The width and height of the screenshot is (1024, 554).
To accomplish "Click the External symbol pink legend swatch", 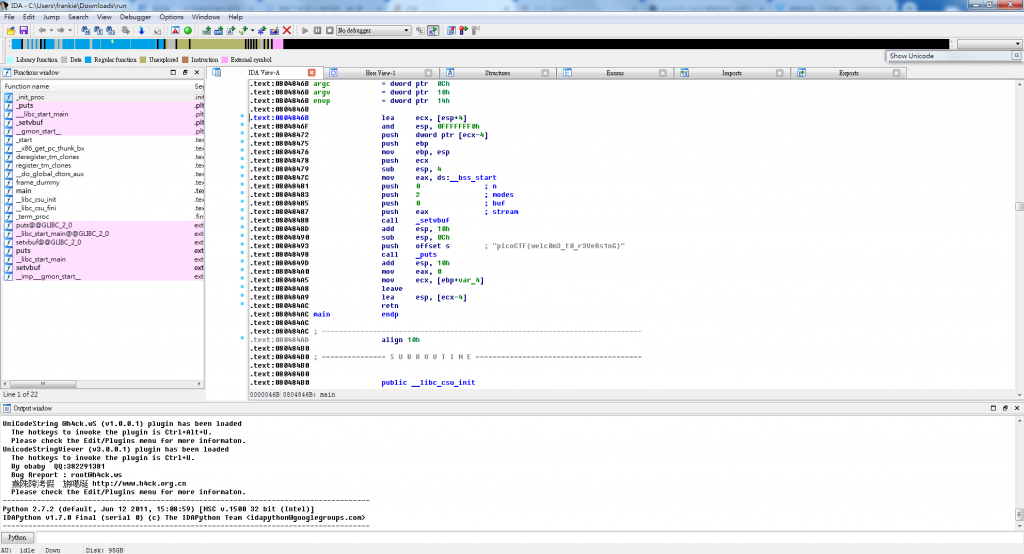I will (x=225, y=60).
